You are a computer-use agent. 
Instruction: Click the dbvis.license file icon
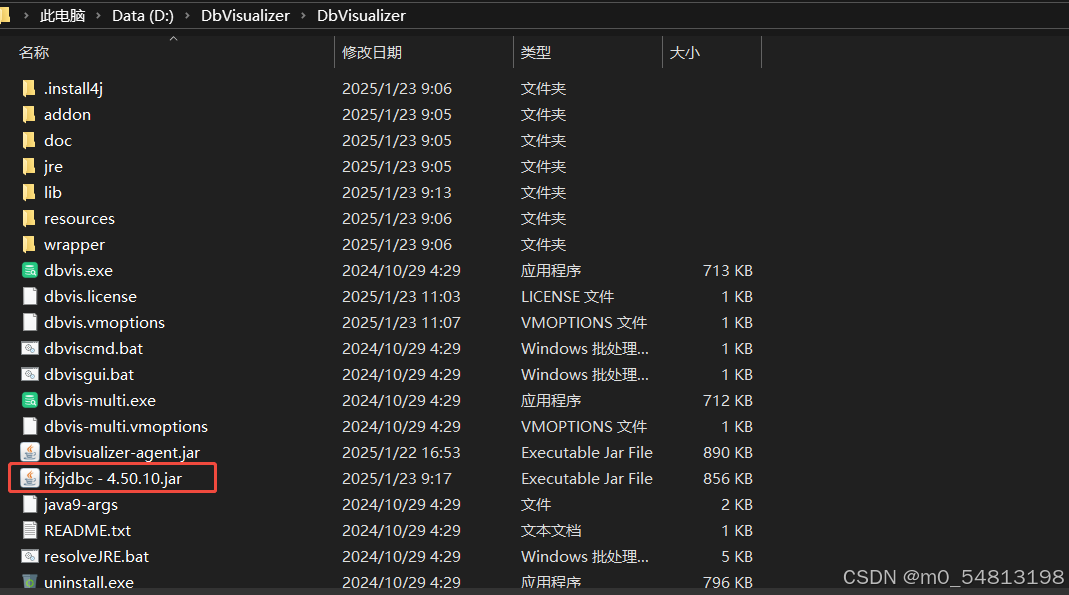(x=29, y=296)
